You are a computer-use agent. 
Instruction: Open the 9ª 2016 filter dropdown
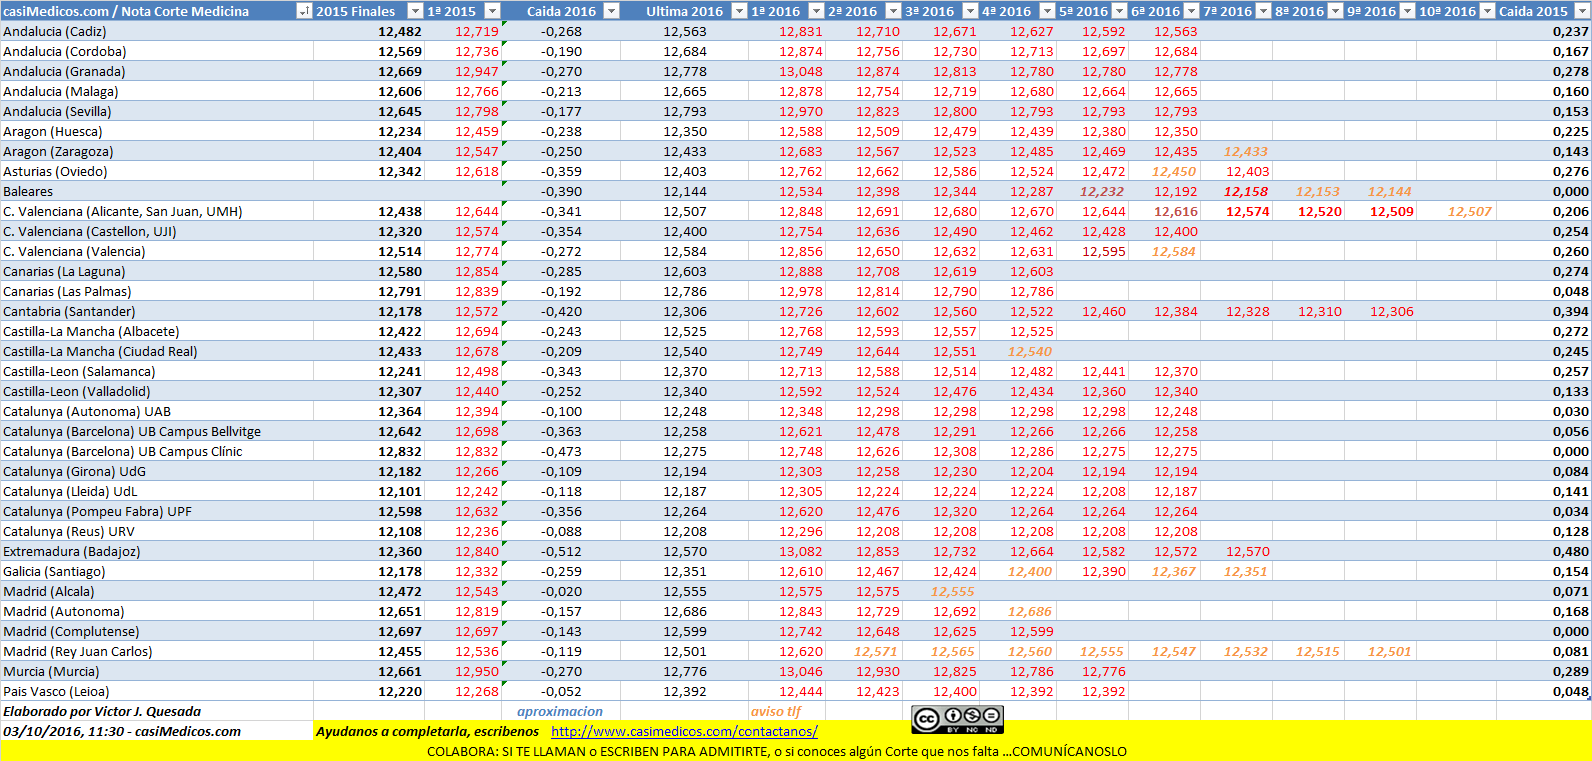click(x=1407, y=11)
